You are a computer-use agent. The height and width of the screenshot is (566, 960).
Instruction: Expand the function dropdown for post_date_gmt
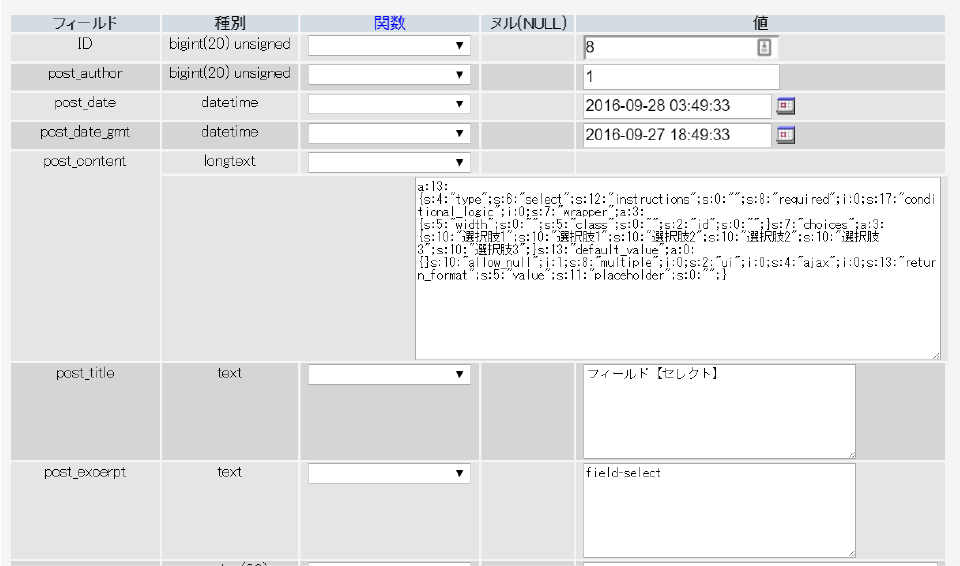point(389,133)
